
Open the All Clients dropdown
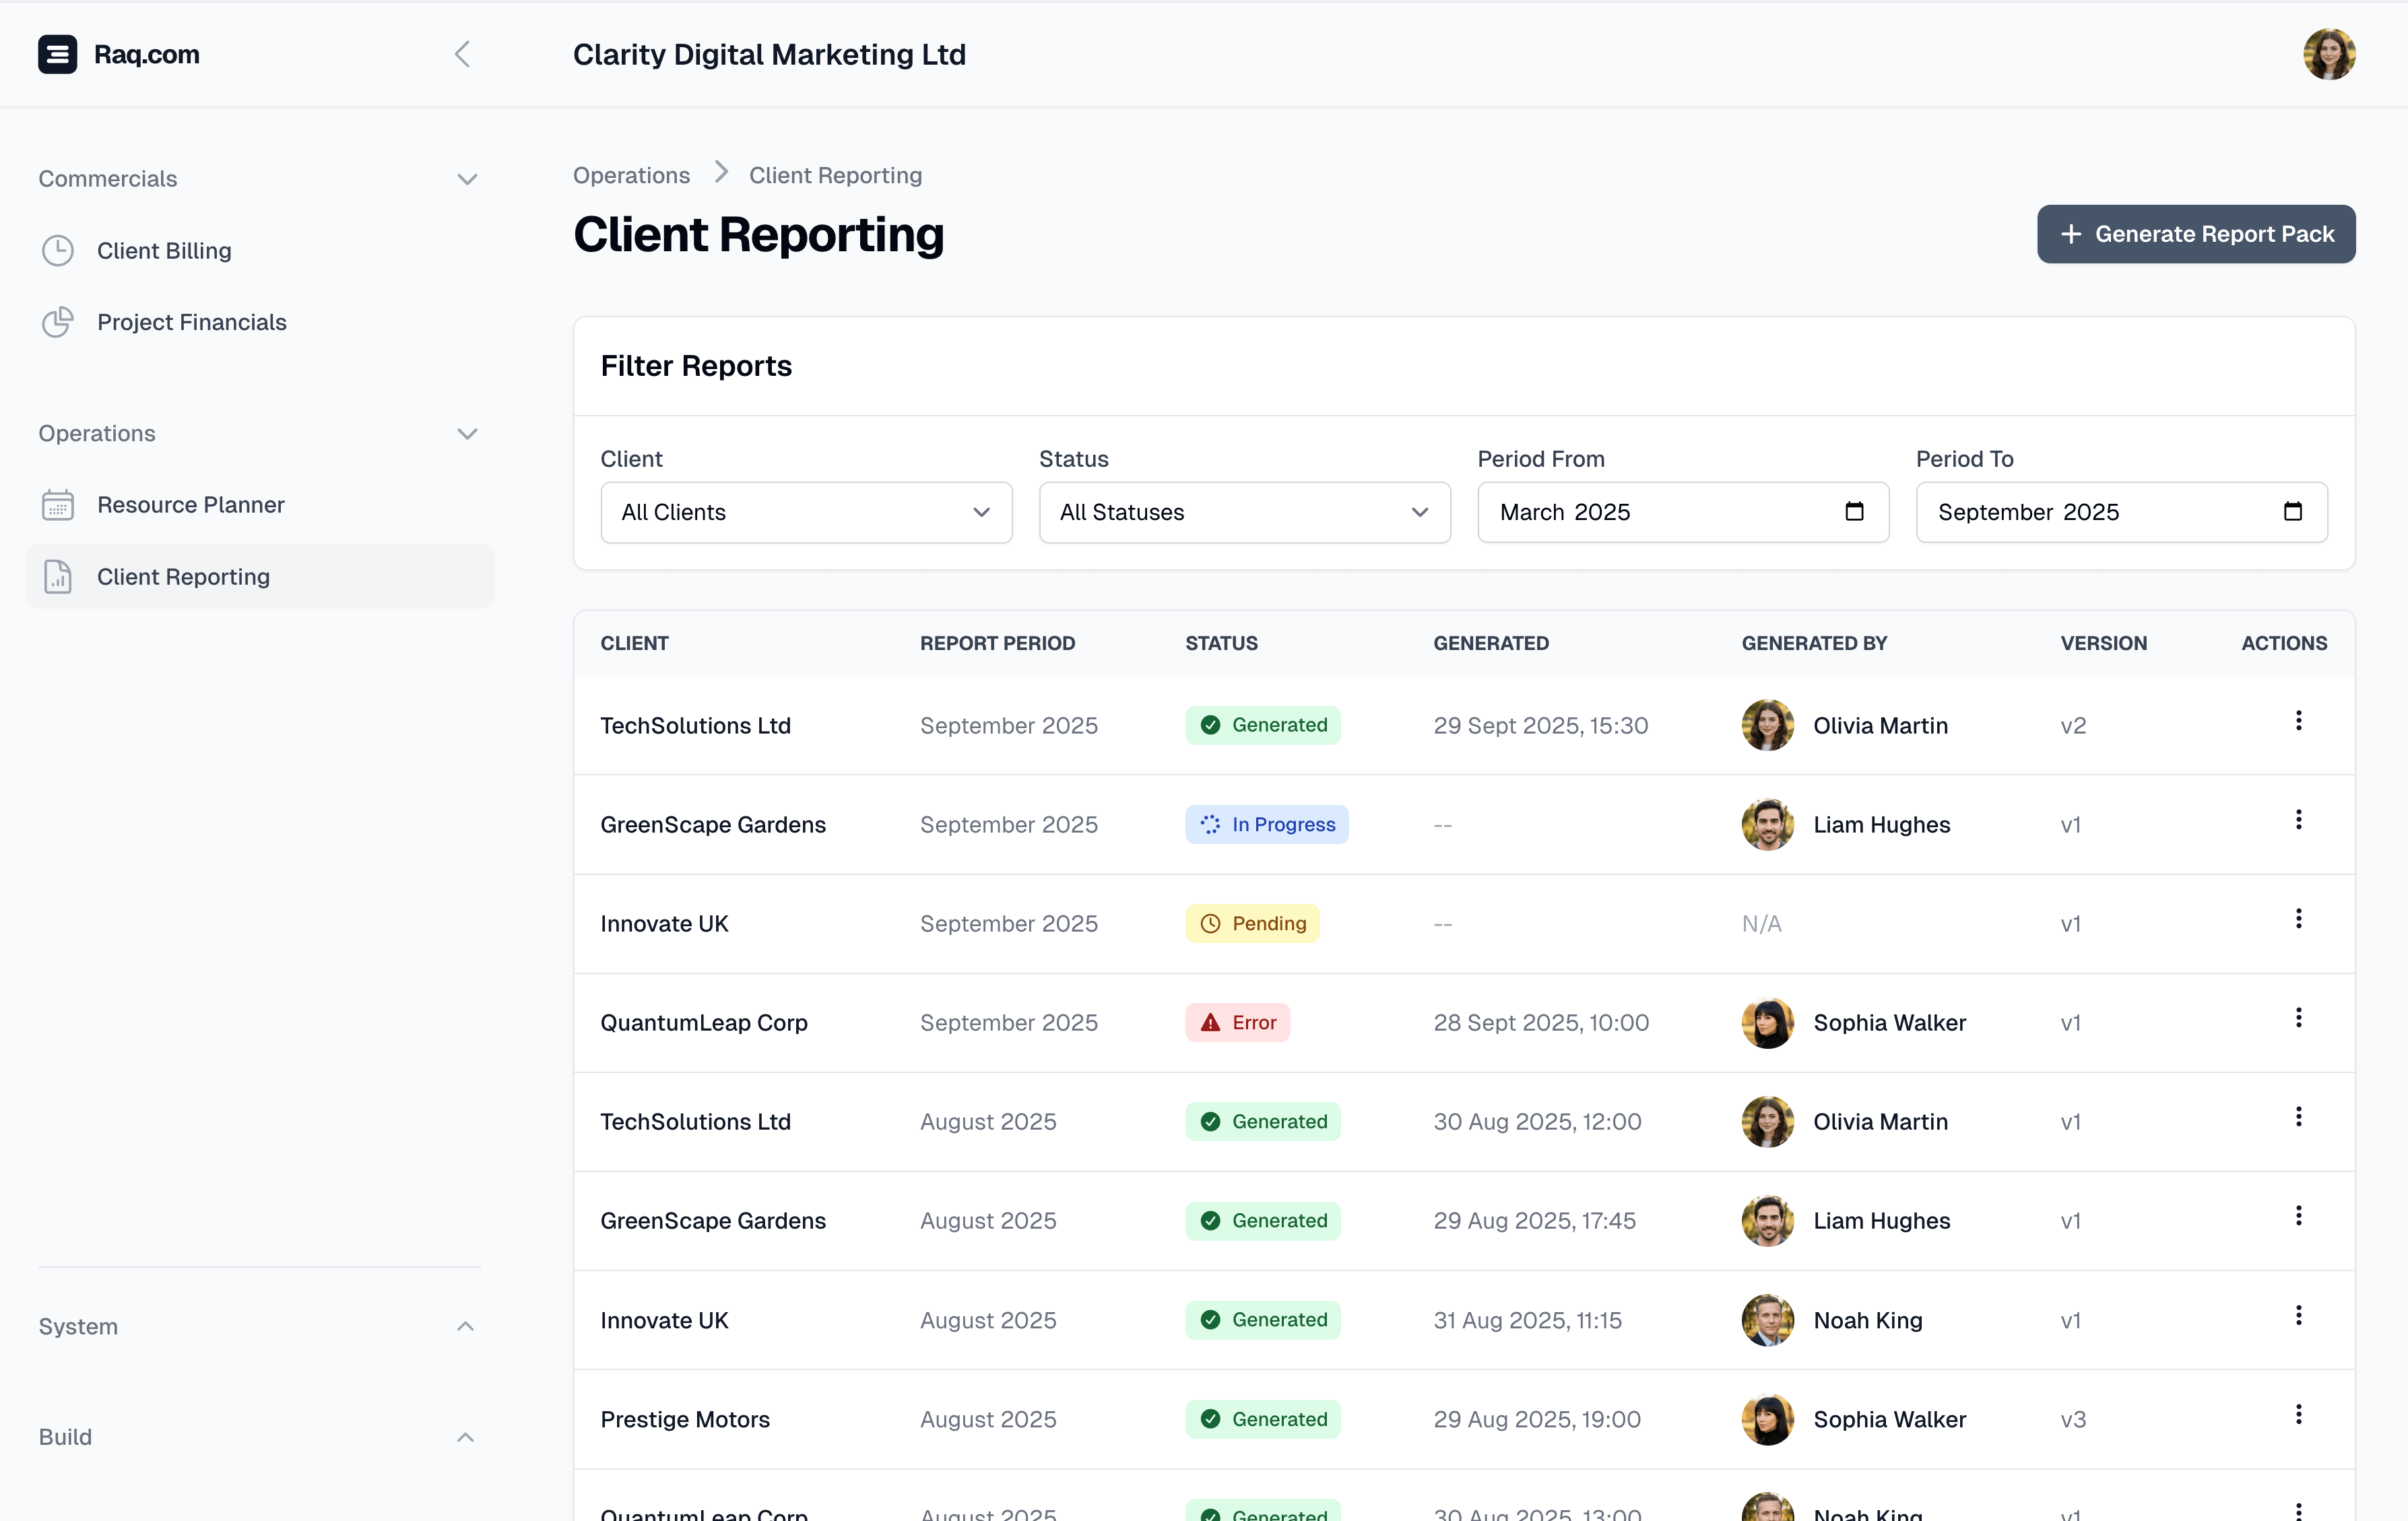806,512
